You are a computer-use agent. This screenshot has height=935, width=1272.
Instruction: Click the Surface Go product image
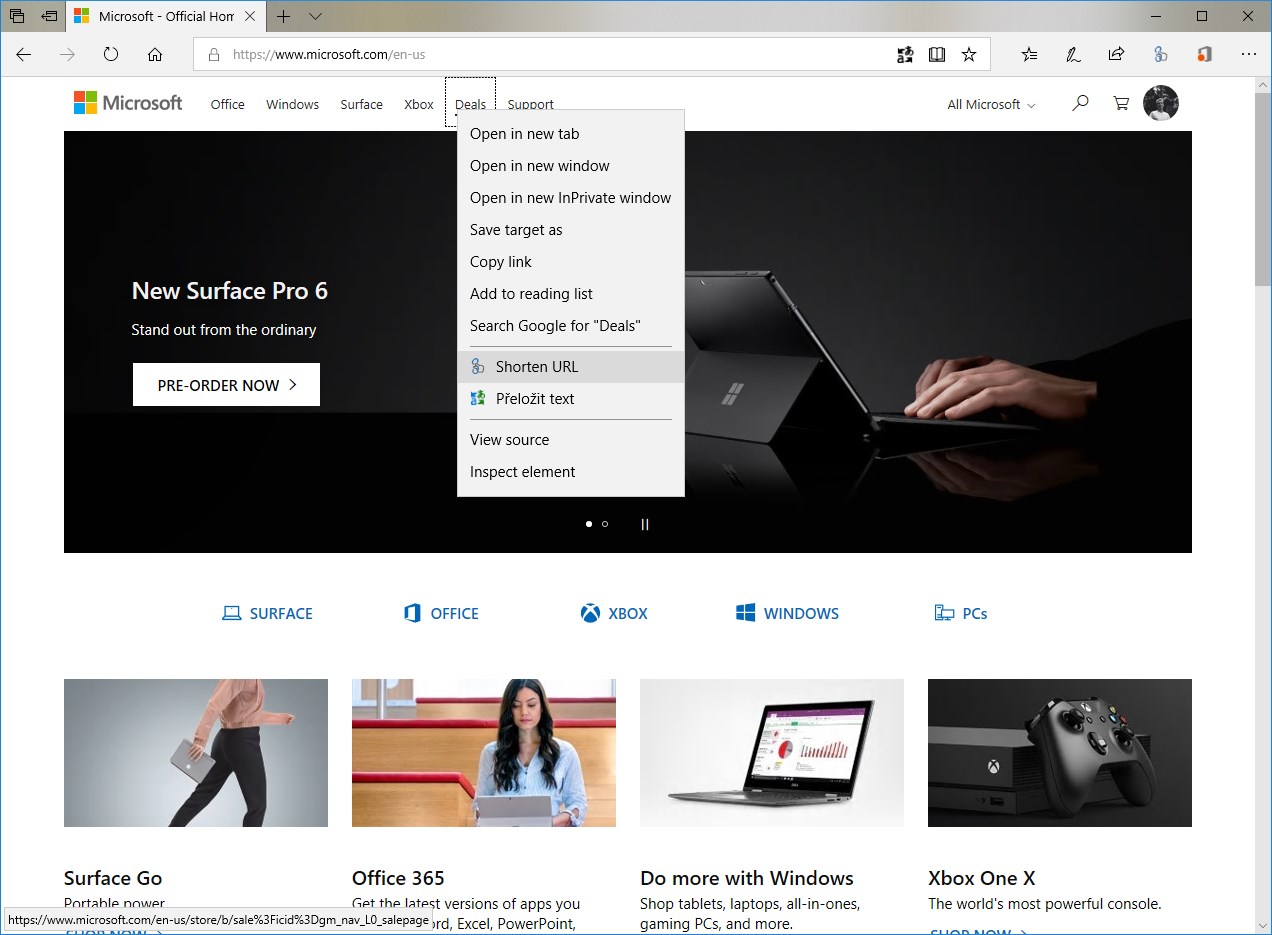coord(196,753)
